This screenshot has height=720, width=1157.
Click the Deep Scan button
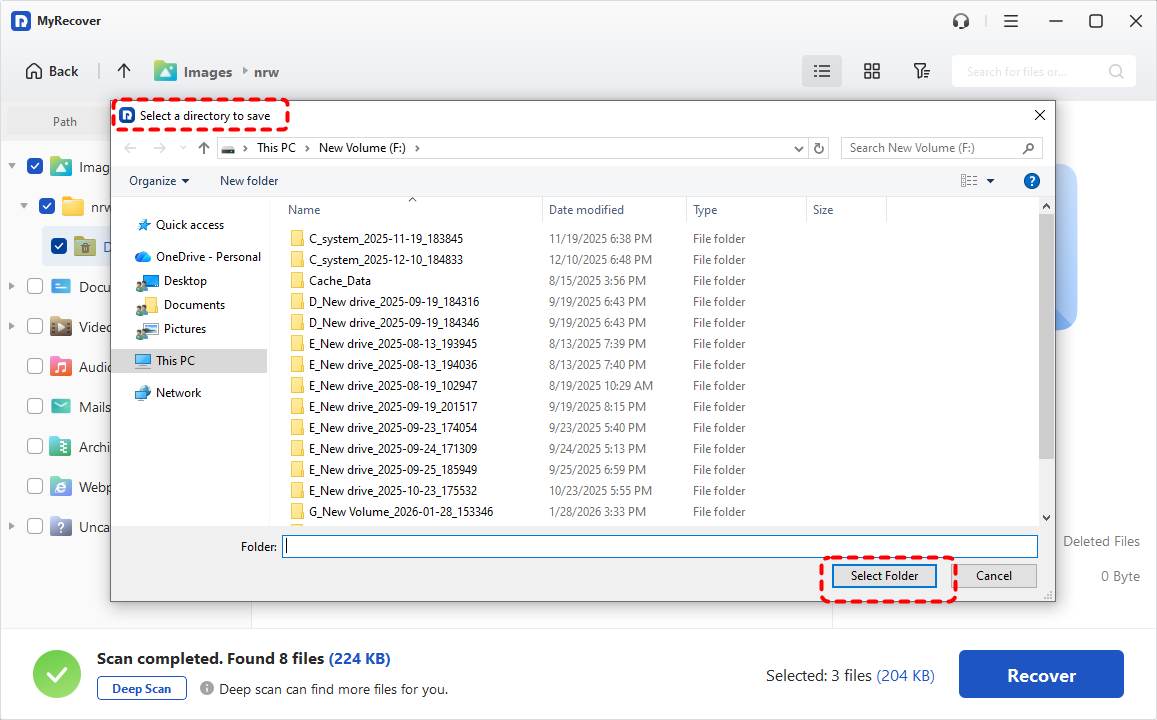click(141, 689)
